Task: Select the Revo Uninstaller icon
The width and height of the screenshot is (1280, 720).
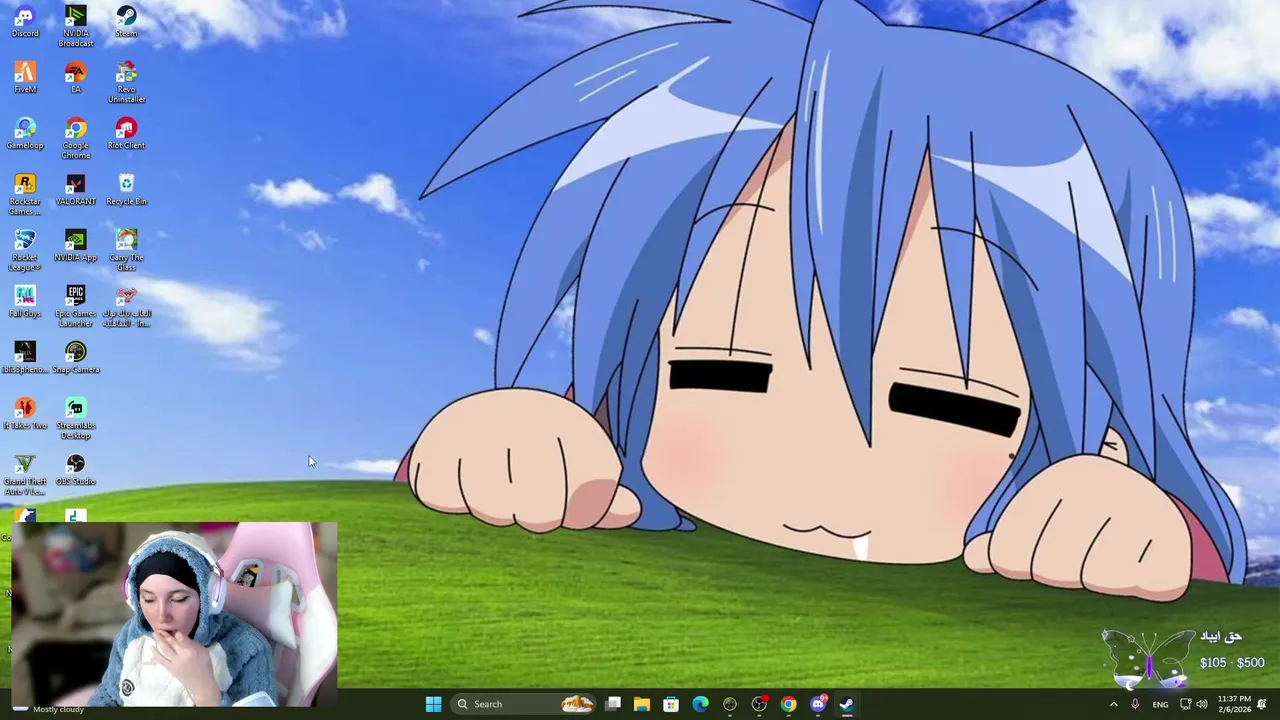Action: pos(126,82)
